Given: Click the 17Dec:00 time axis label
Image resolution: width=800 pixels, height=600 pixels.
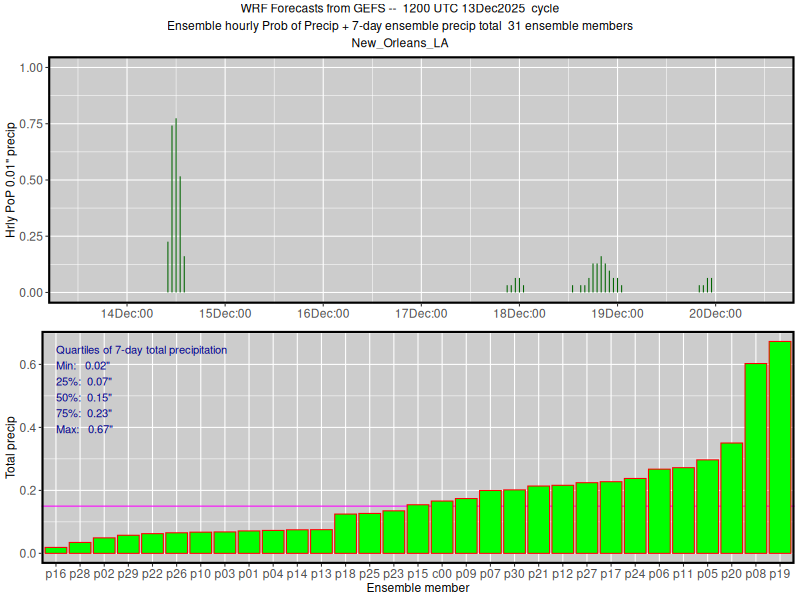Looking at the screenshot, I should click(x=421, y=313).
